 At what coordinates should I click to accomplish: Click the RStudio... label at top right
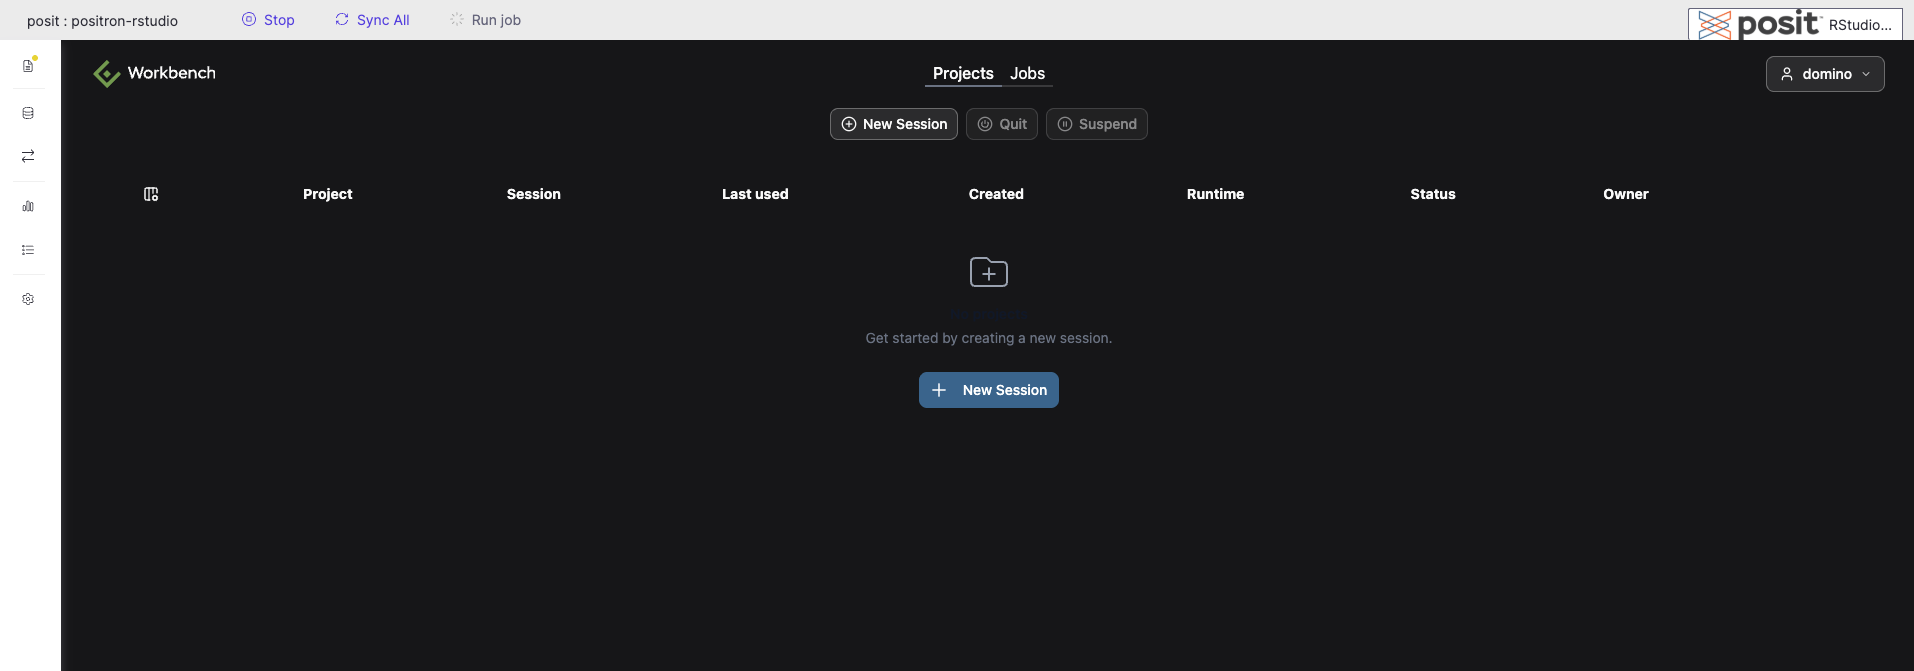tap(1860, 25)
